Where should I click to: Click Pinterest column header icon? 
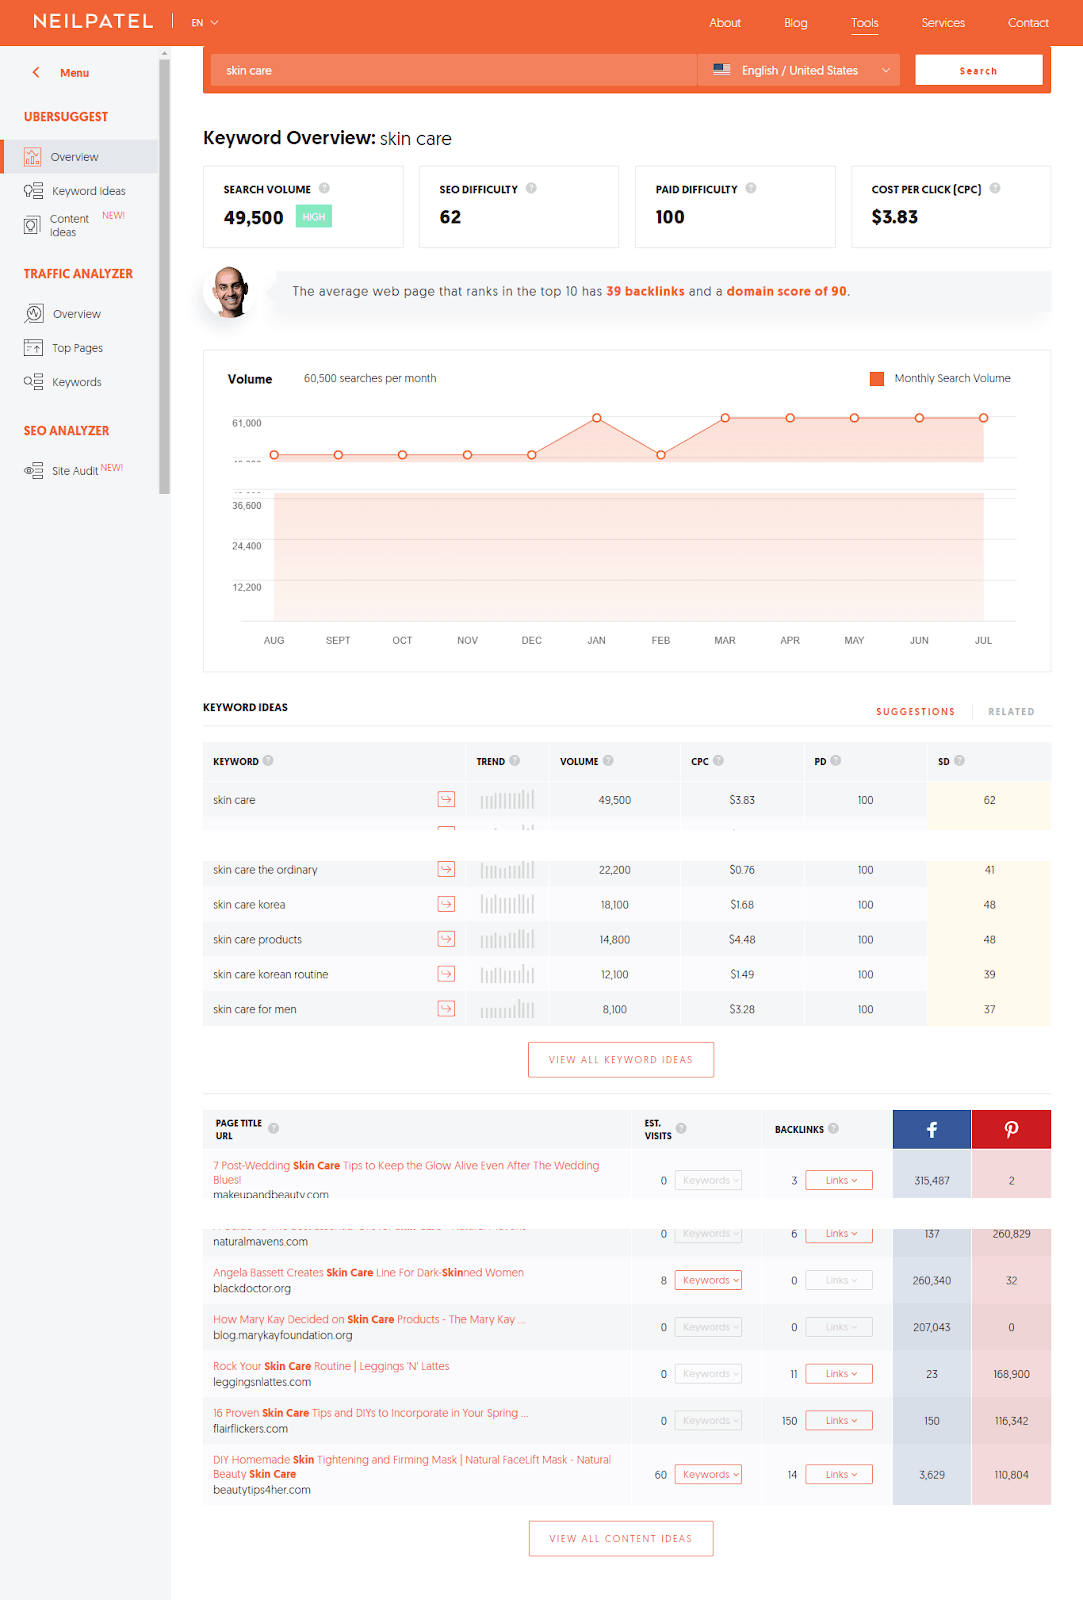click(x=1011, y=1129)
